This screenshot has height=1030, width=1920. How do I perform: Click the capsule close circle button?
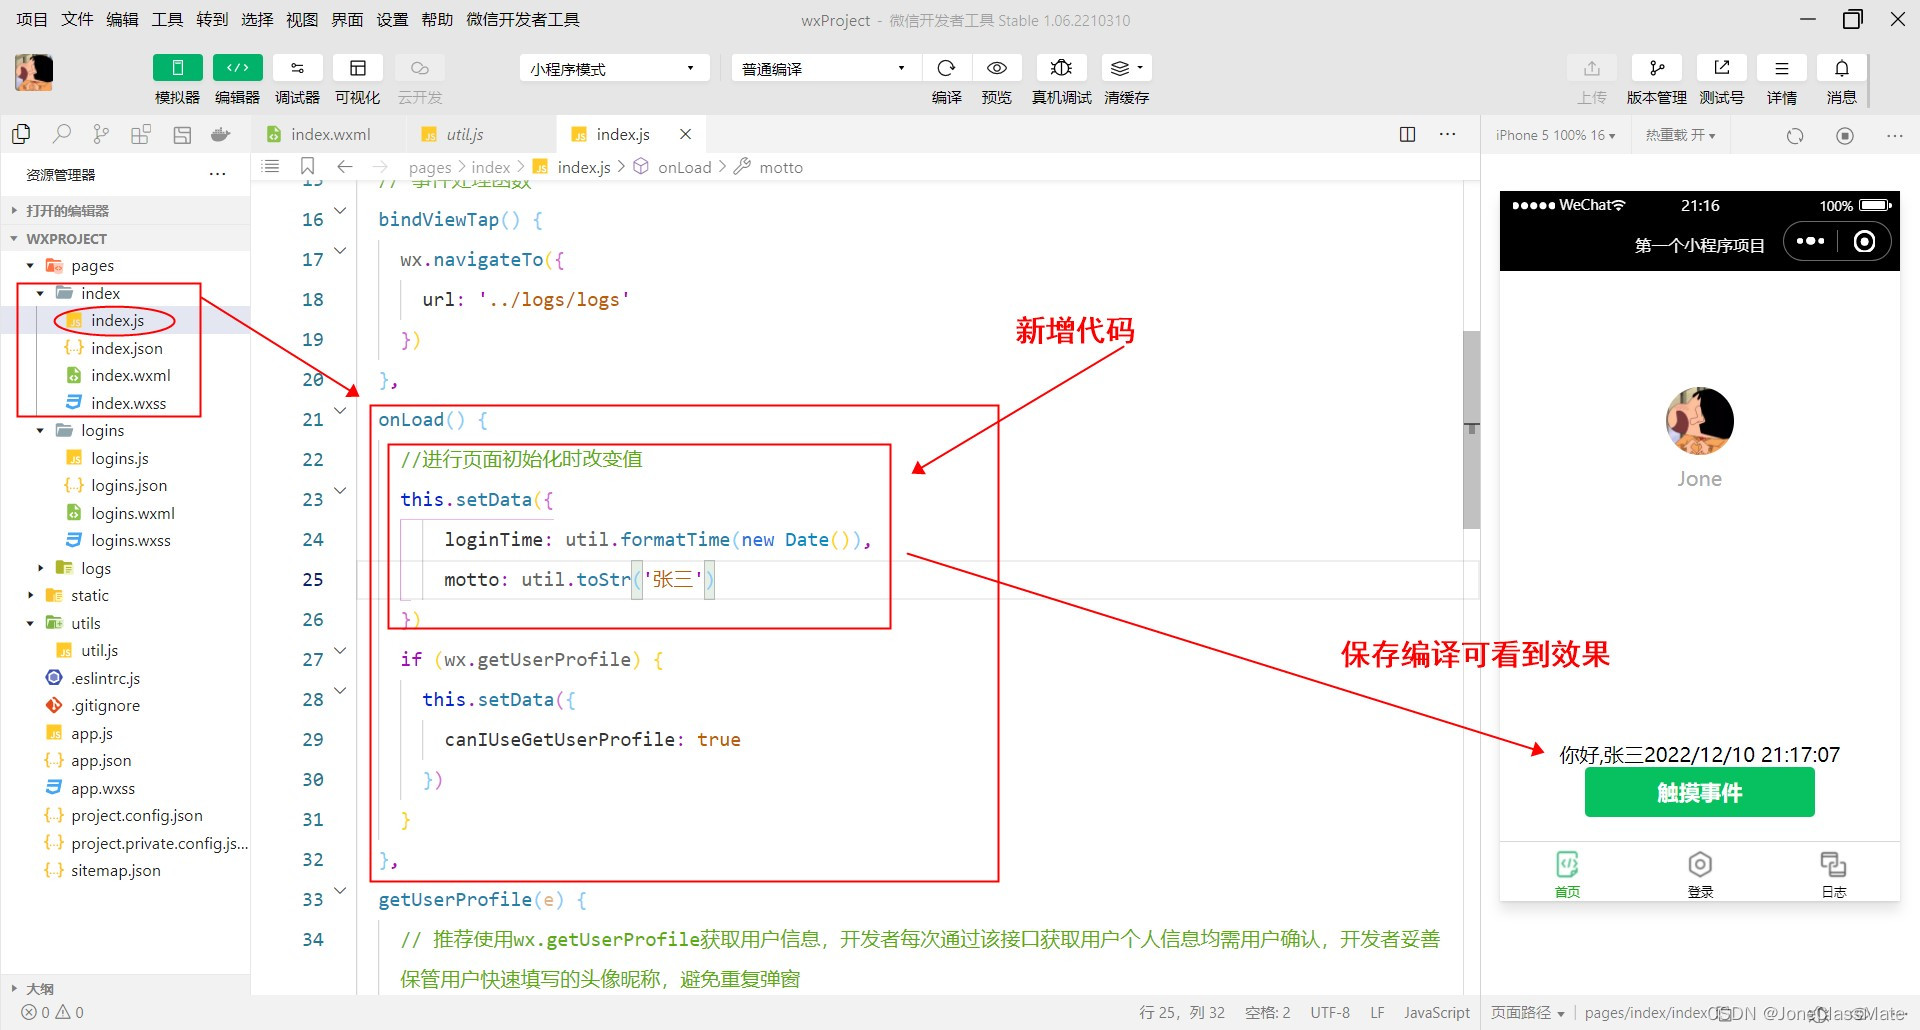[x=1864, y=241]
